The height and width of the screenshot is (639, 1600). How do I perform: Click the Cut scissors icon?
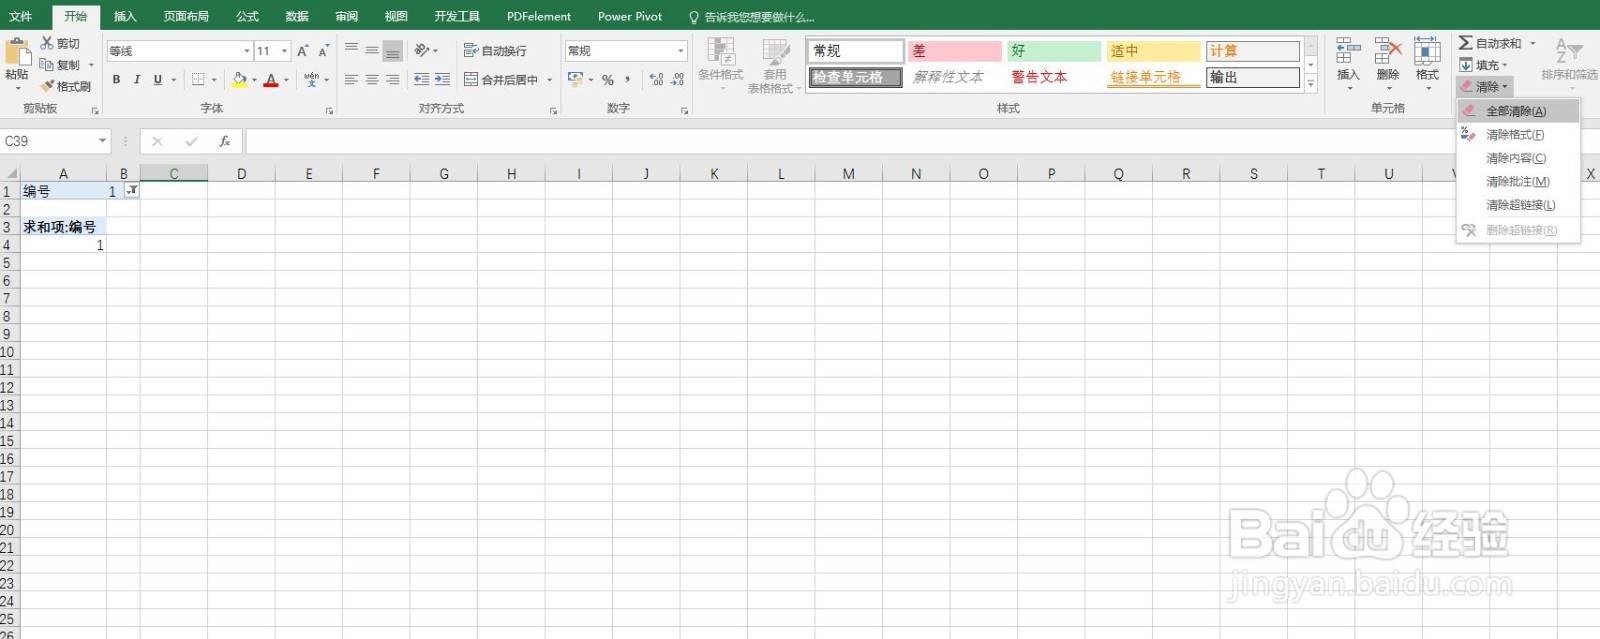coord(47,43)
